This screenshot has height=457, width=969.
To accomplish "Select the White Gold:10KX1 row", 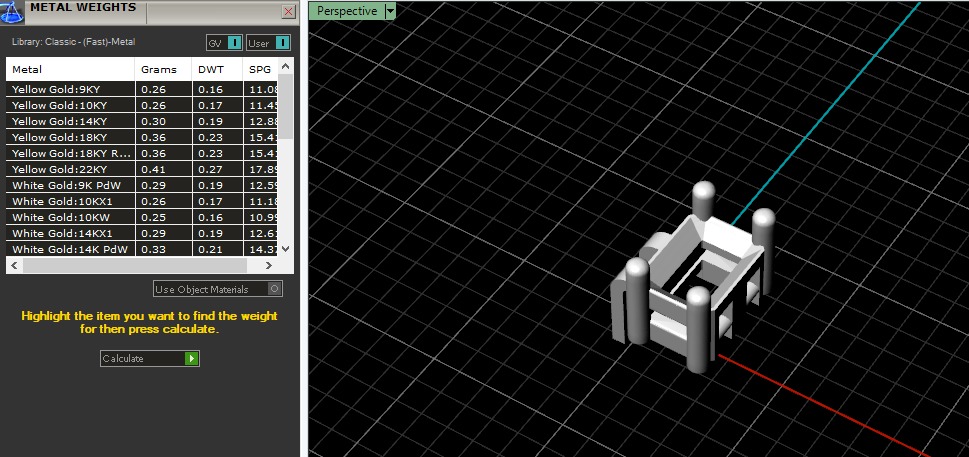I will point(142,201).
